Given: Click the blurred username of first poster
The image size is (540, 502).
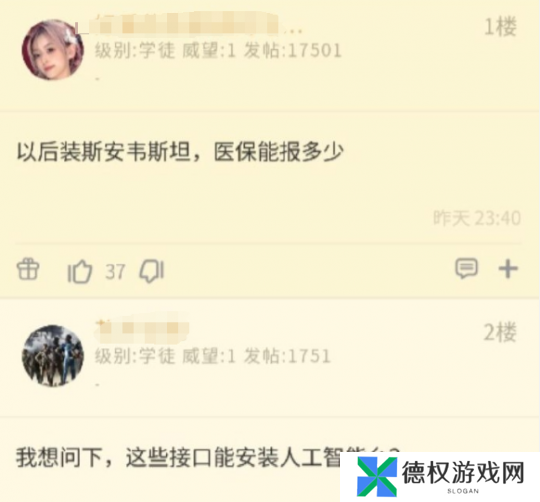Looking at the screenshot, I should (188, 24).
